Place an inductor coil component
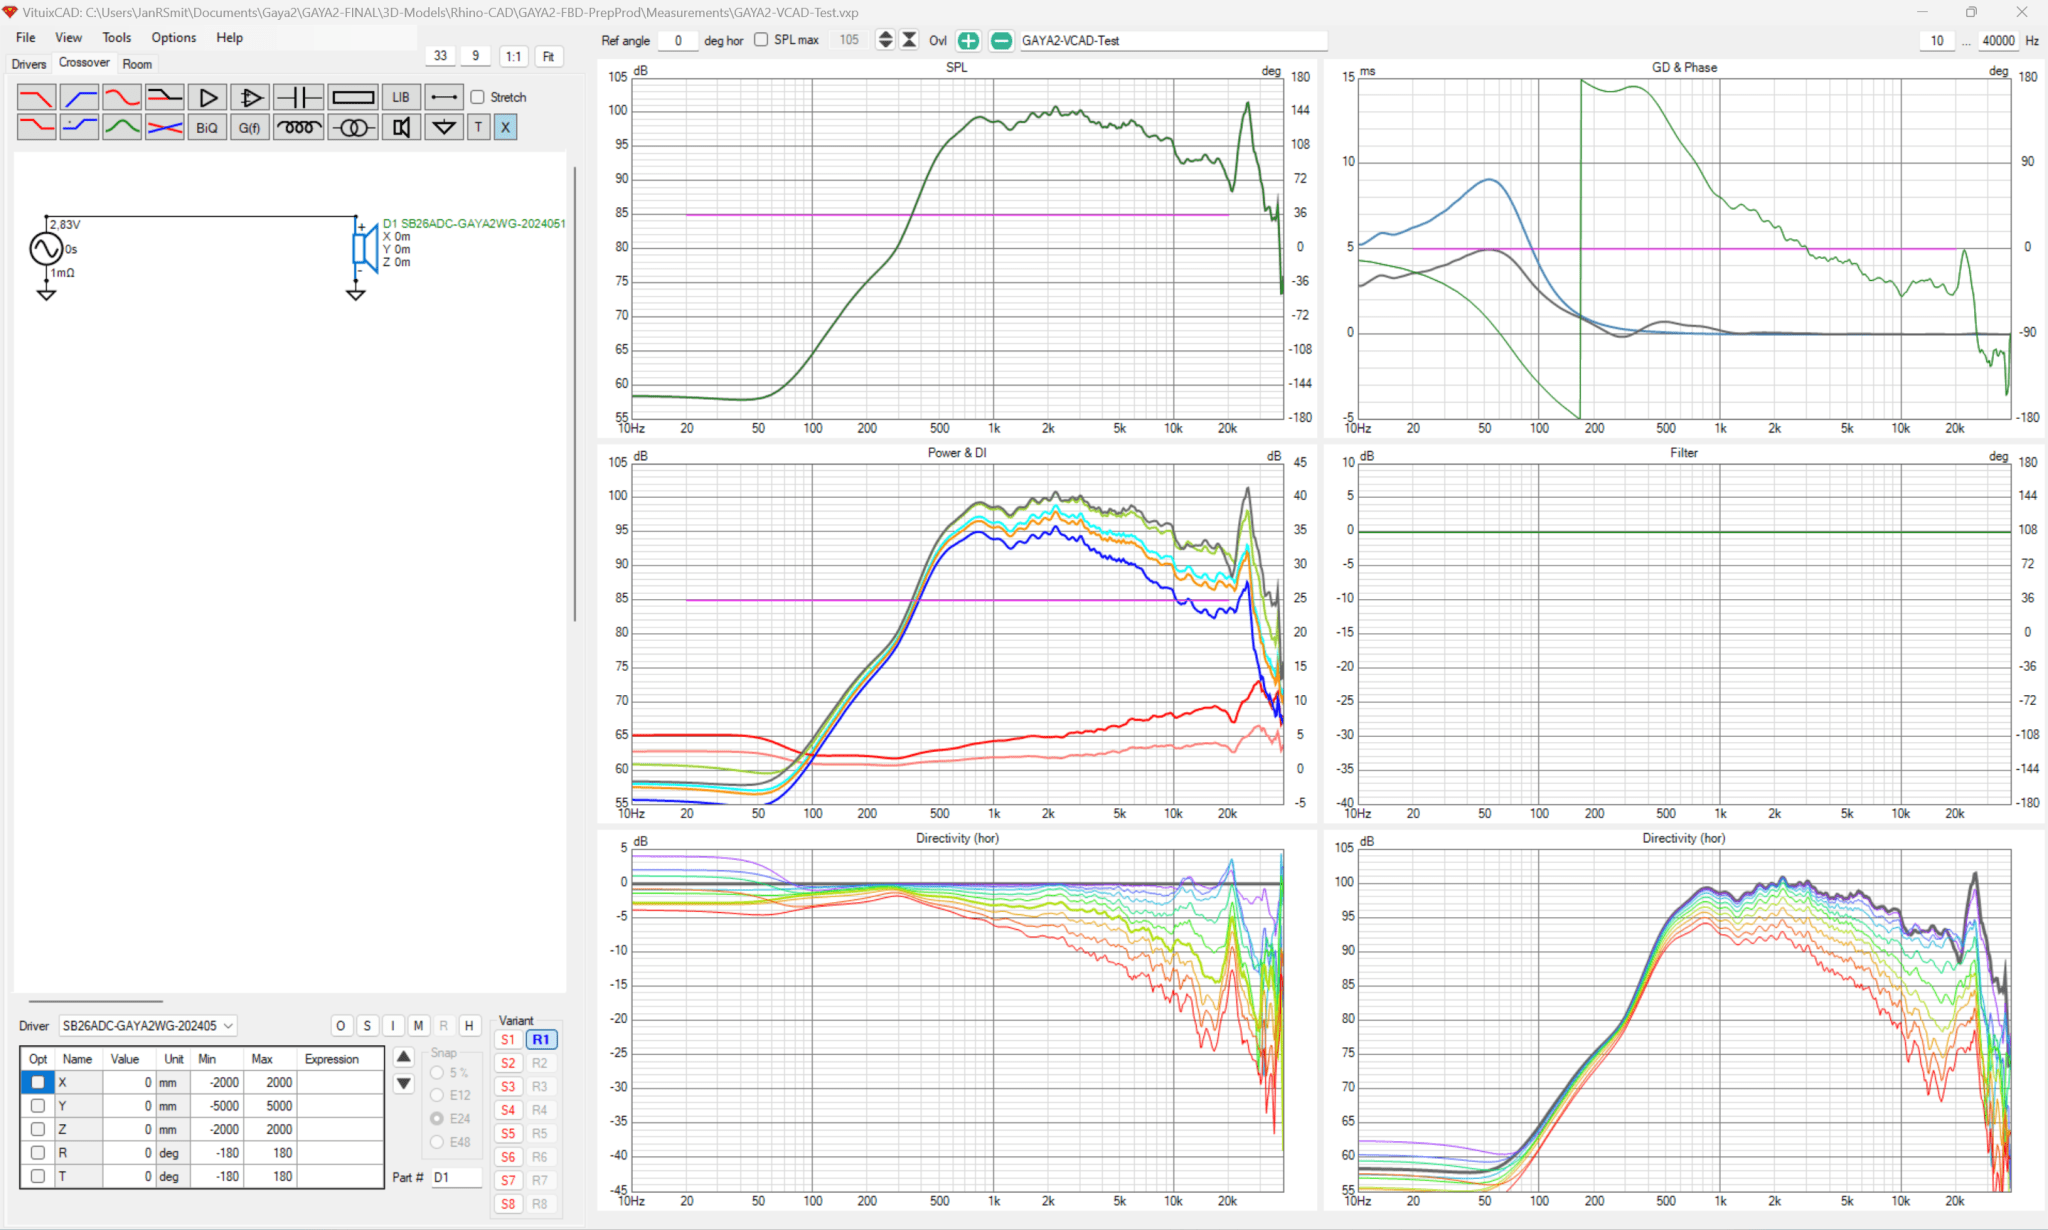This screenshot has height=1230, width=2048. pos(298,127)
